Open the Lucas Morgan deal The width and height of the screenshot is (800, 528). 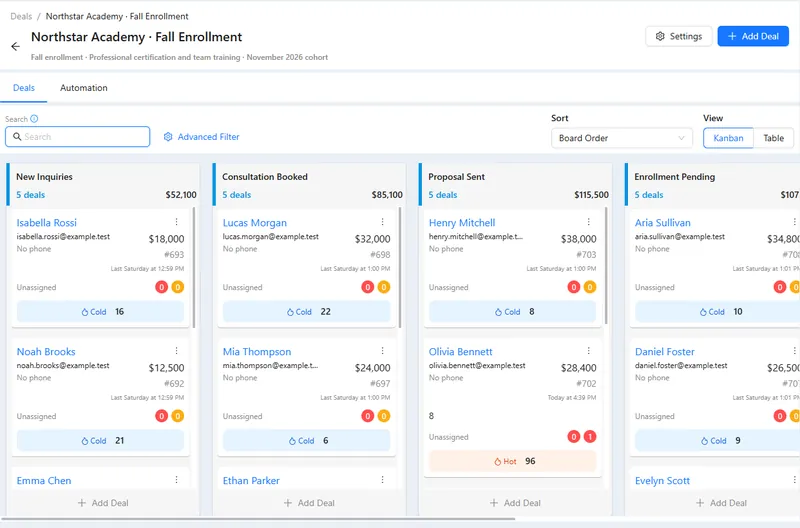(255, 223)
